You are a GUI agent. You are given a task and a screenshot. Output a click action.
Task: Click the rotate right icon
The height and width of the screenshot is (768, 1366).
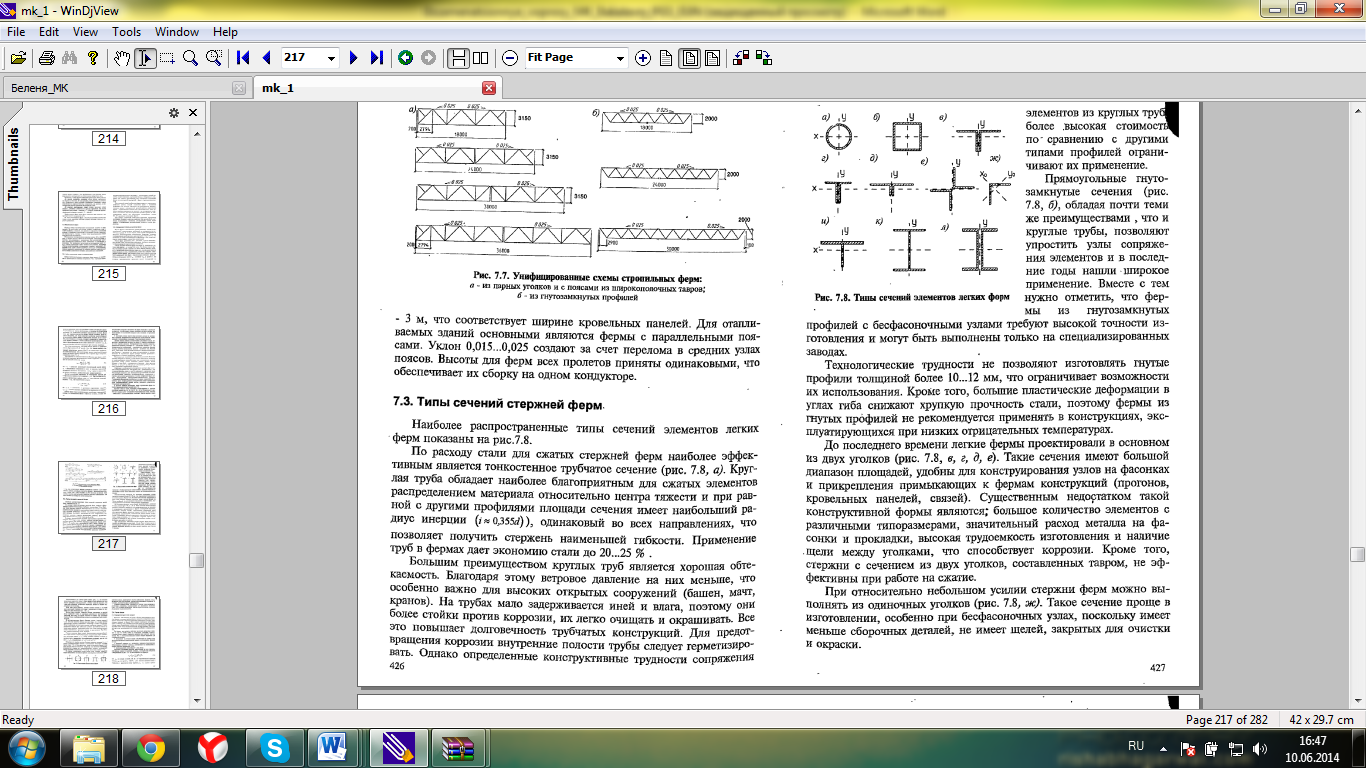[764, 58]
